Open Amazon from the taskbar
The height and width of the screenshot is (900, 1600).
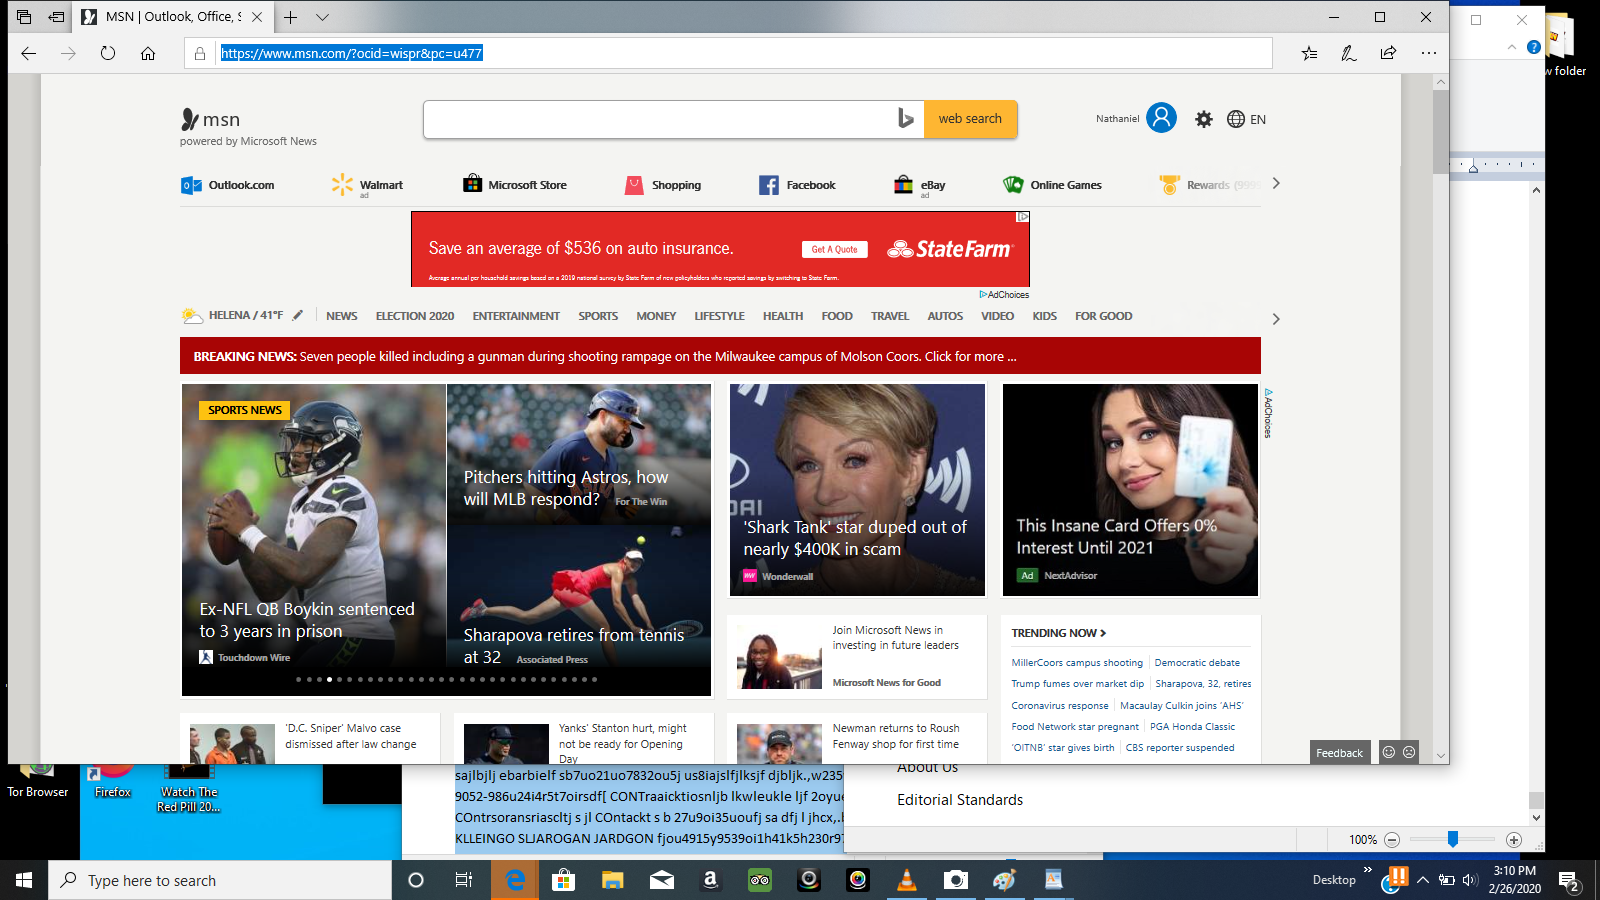pyautogui.click(x=710, y=880)
